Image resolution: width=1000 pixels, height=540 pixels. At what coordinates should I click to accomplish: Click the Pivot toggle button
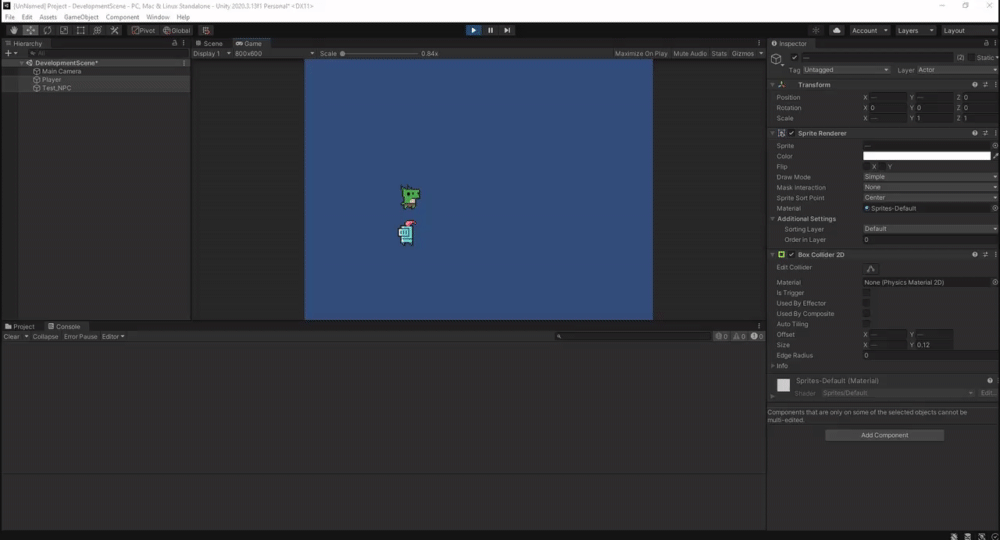pos(143,30)
